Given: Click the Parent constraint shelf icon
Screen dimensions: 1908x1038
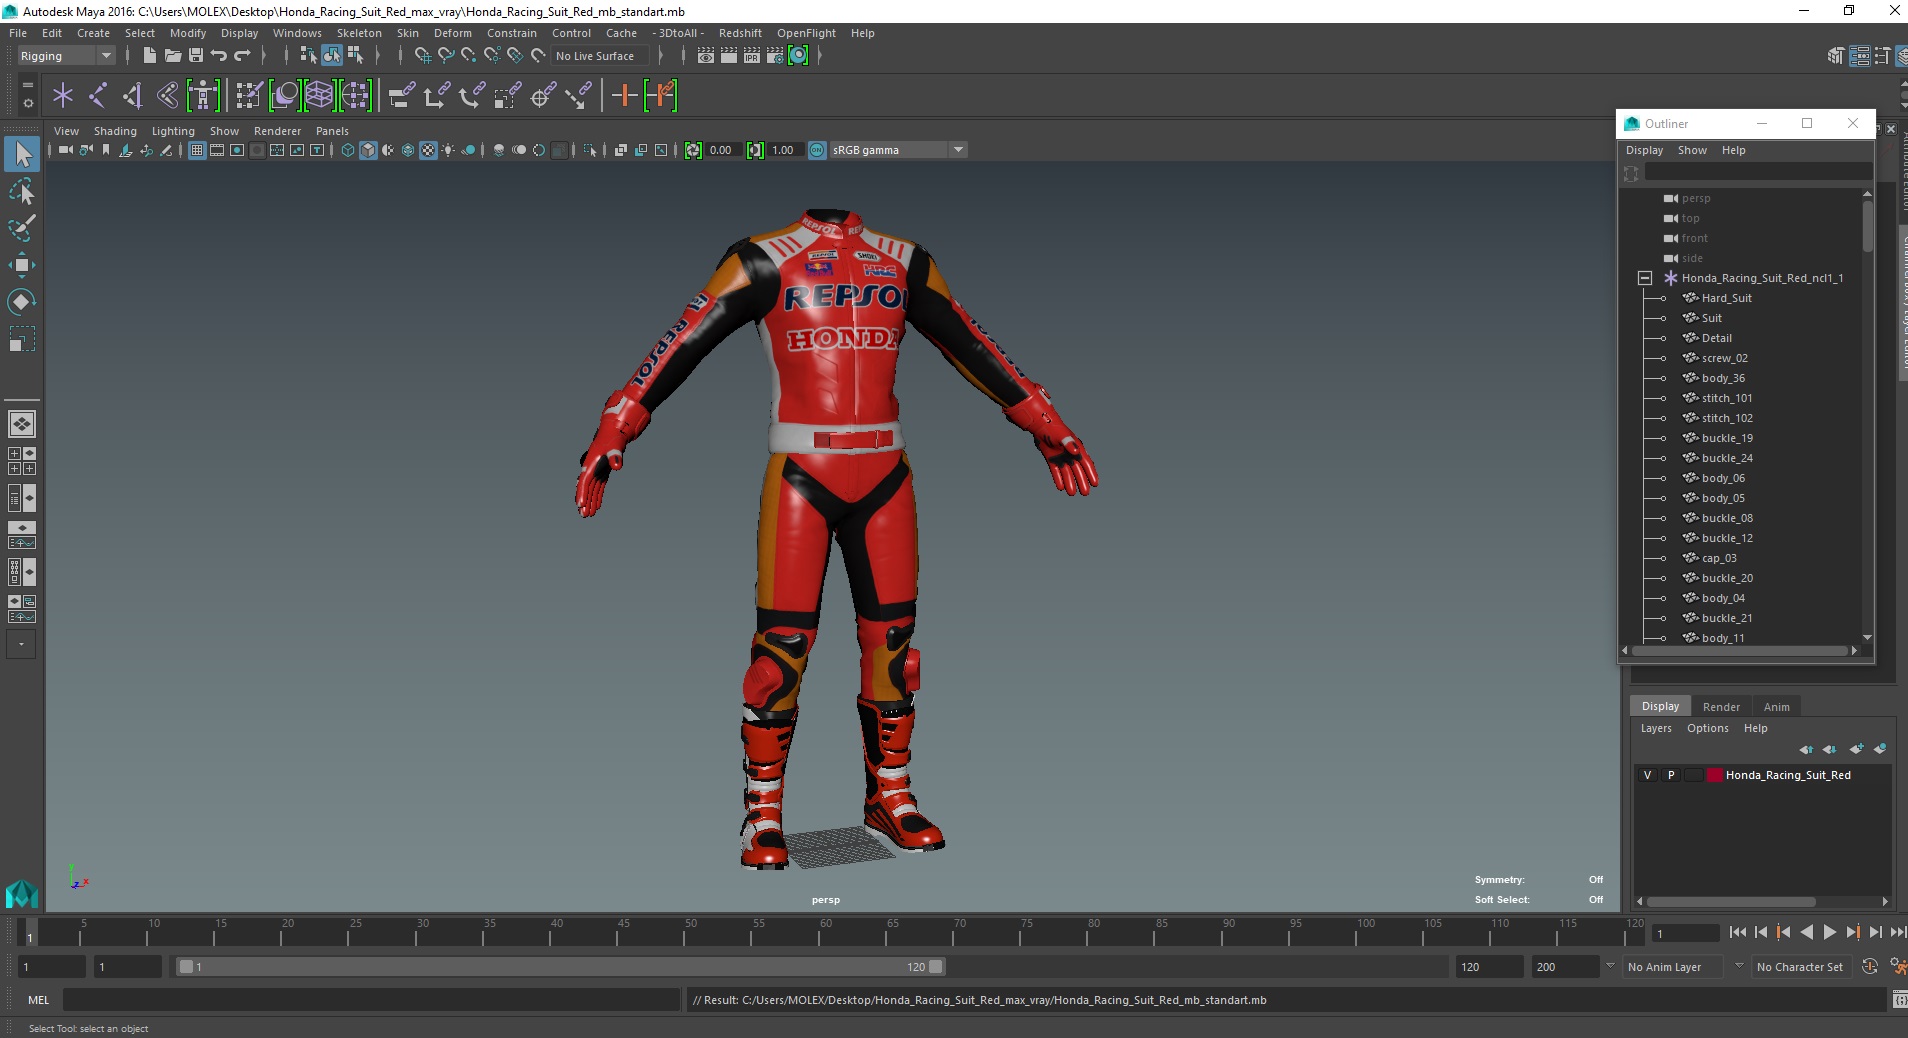Looking at the screenshot, I should [x=402, y=96].
